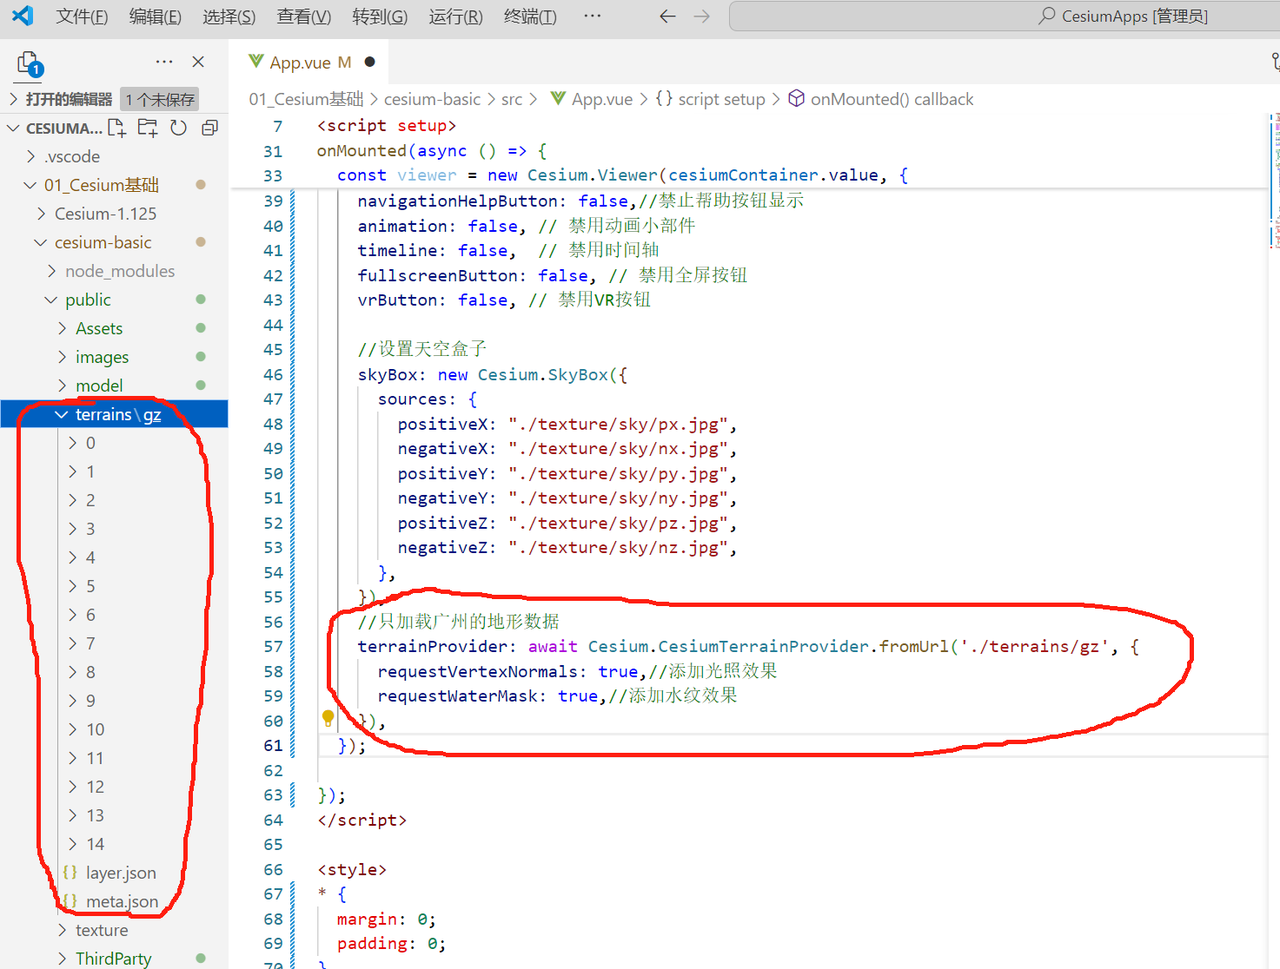This screenshot has height=969, width=1280.
Task: Open the 转到(G) menu
Action: pos(380,16)
